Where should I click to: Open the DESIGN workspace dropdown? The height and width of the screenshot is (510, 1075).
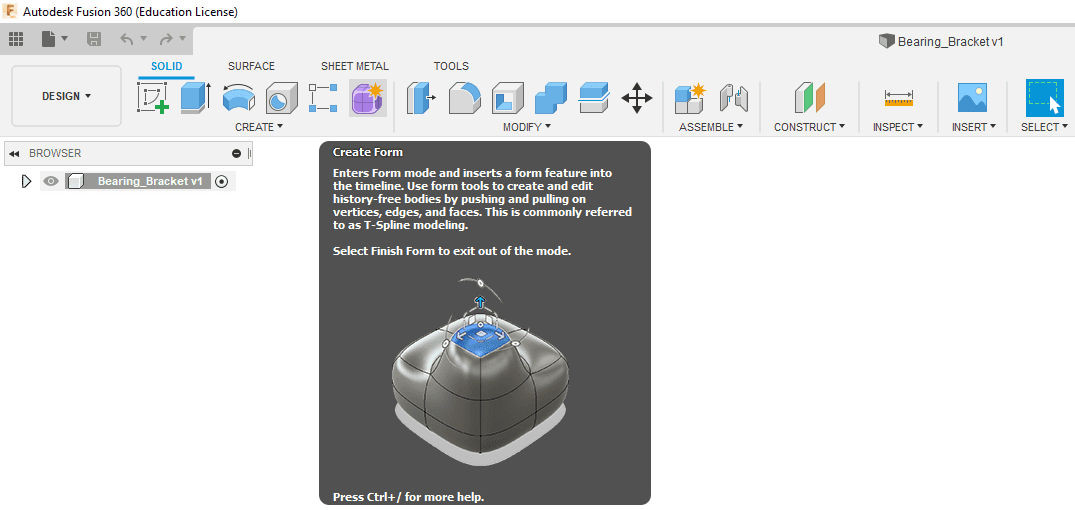(66, 96)
